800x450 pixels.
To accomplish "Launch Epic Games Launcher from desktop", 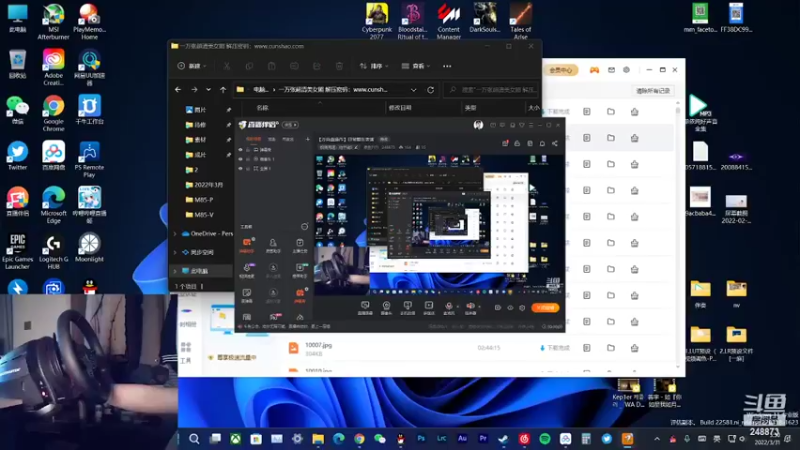I will pyautogui.click(x=17, y=251).
